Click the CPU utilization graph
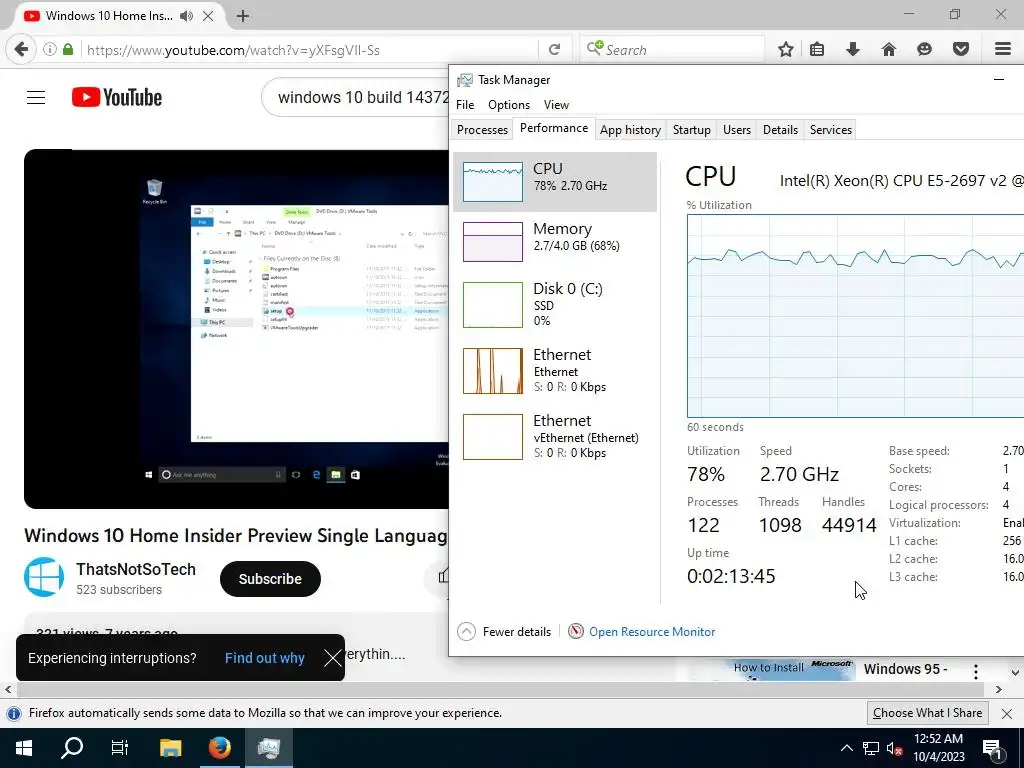 [x=856, y=316]
